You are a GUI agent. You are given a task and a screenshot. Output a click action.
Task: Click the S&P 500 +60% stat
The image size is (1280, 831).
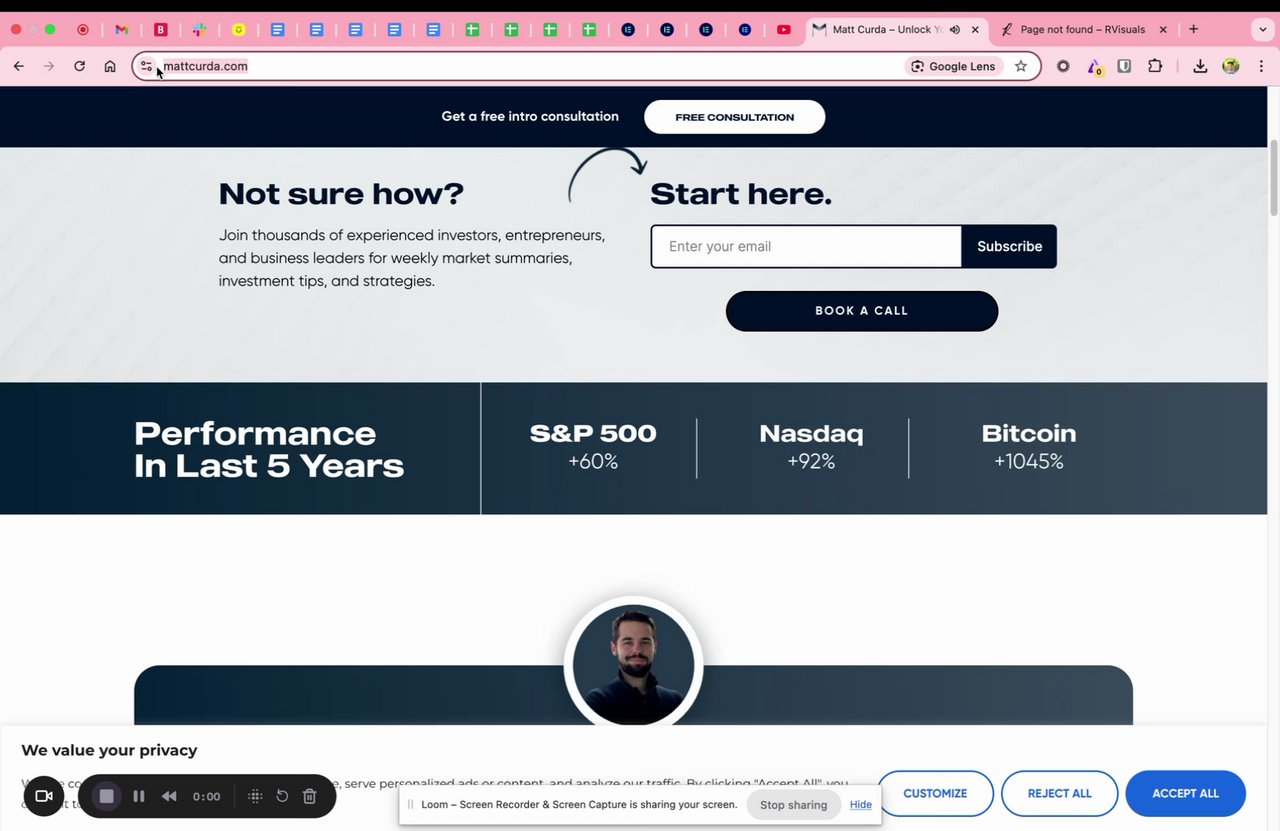point(593,446)
